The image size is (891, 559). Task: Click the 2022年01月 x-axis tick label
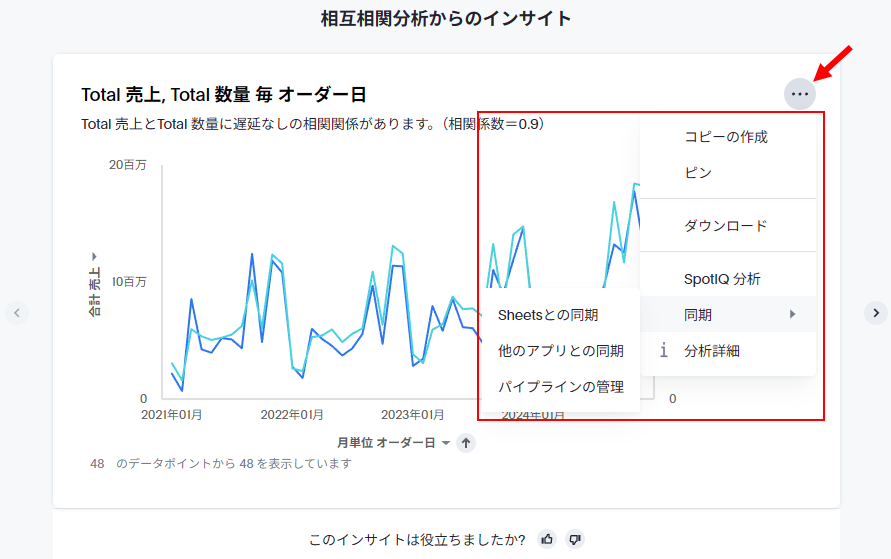[x=291, y=415]
